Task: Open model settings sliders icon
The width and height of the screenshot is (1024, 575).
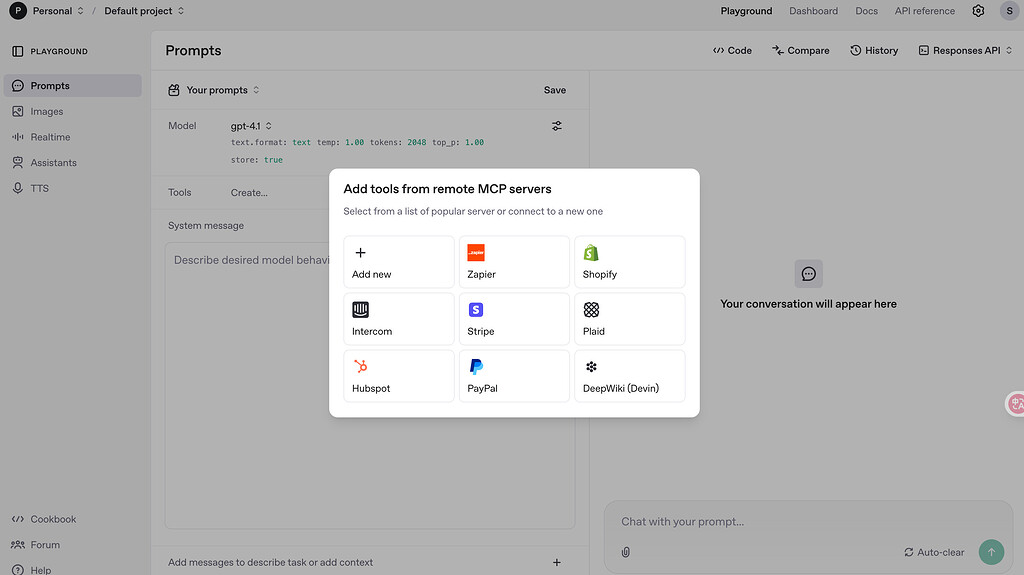Action: coord(556,126)
